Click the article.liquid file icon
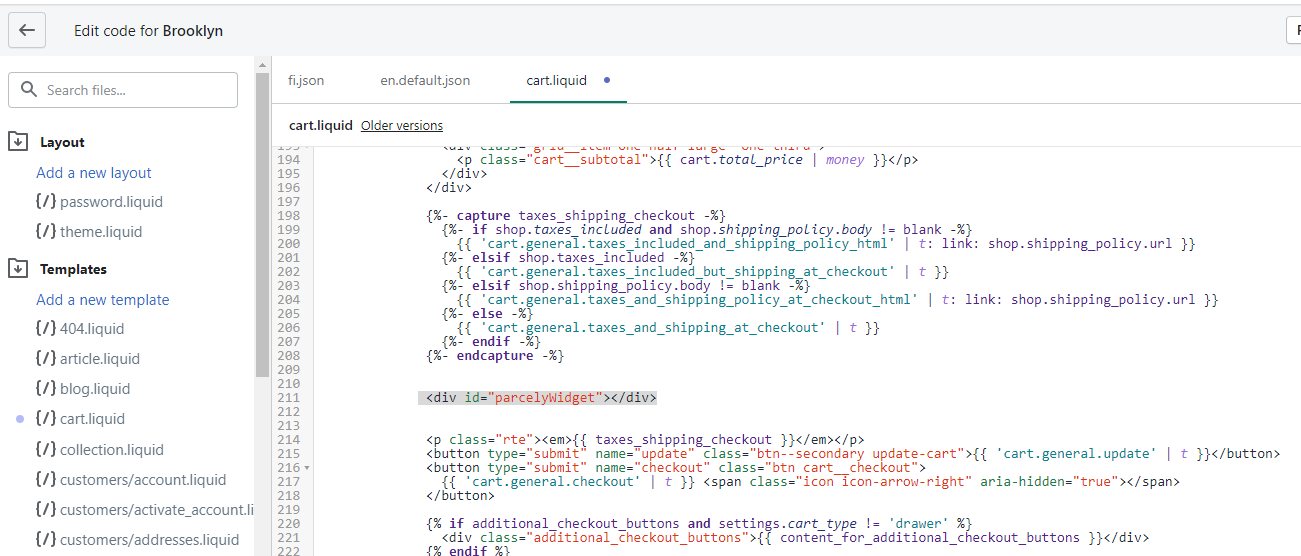 tap(45, 359)
